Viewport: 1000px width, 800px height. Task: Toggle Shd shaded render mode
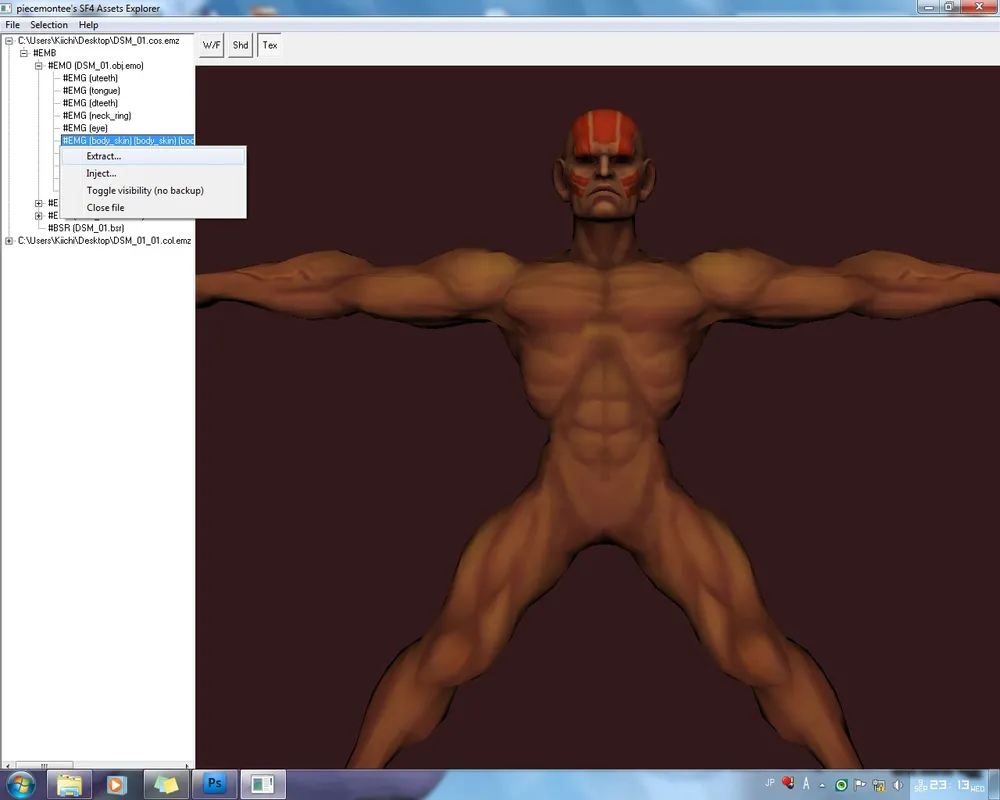[x=240, y=45]
